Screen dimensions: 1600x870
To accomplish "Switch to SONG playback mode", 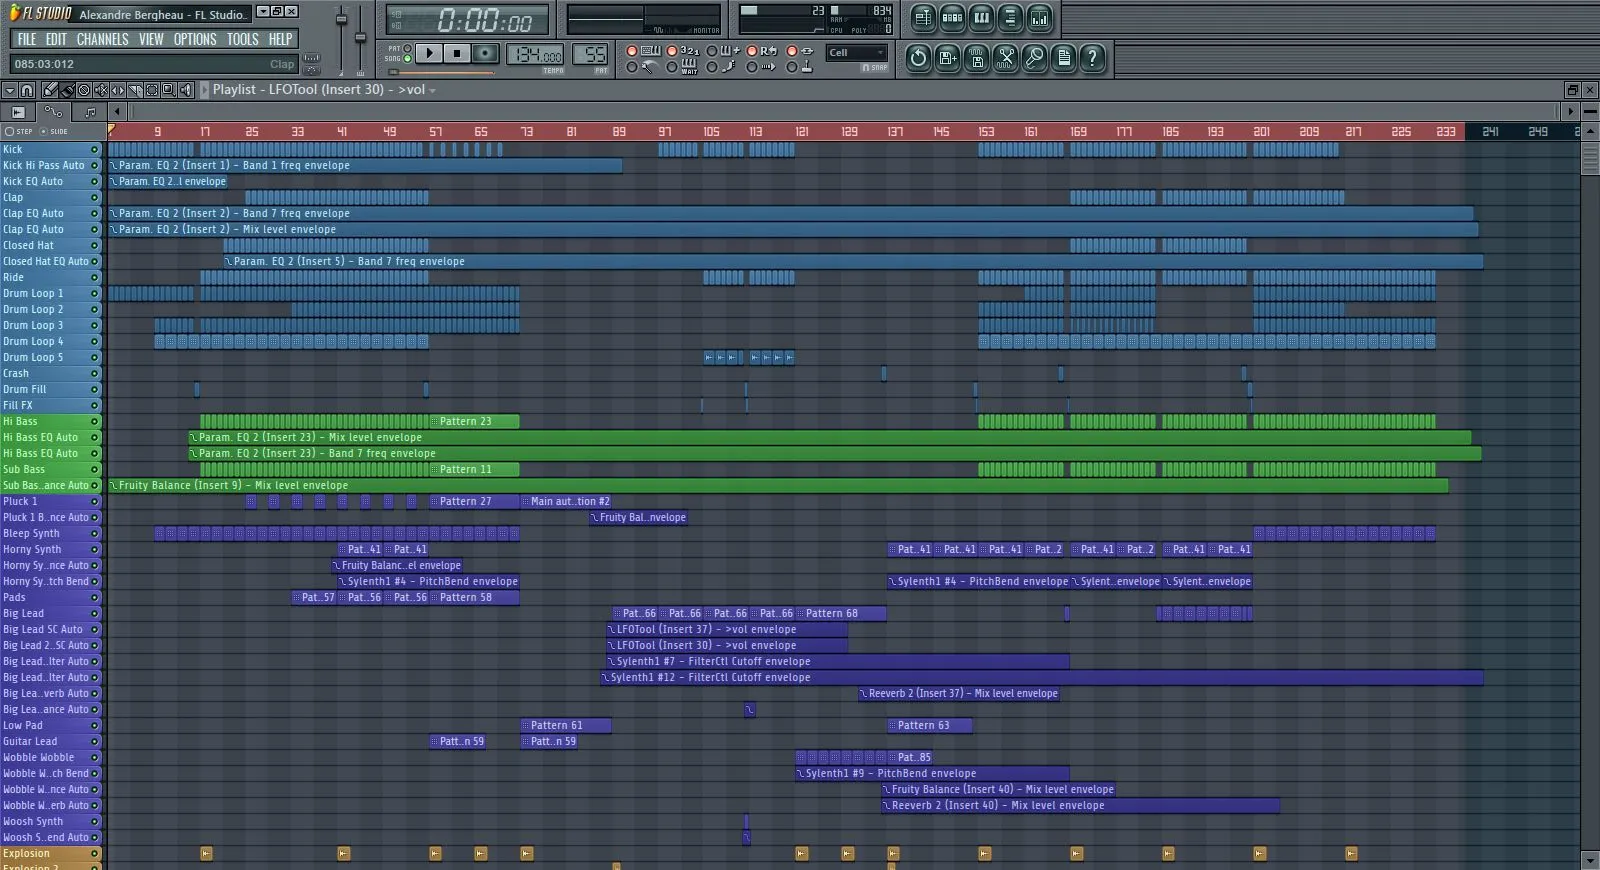I will [407, 59].
